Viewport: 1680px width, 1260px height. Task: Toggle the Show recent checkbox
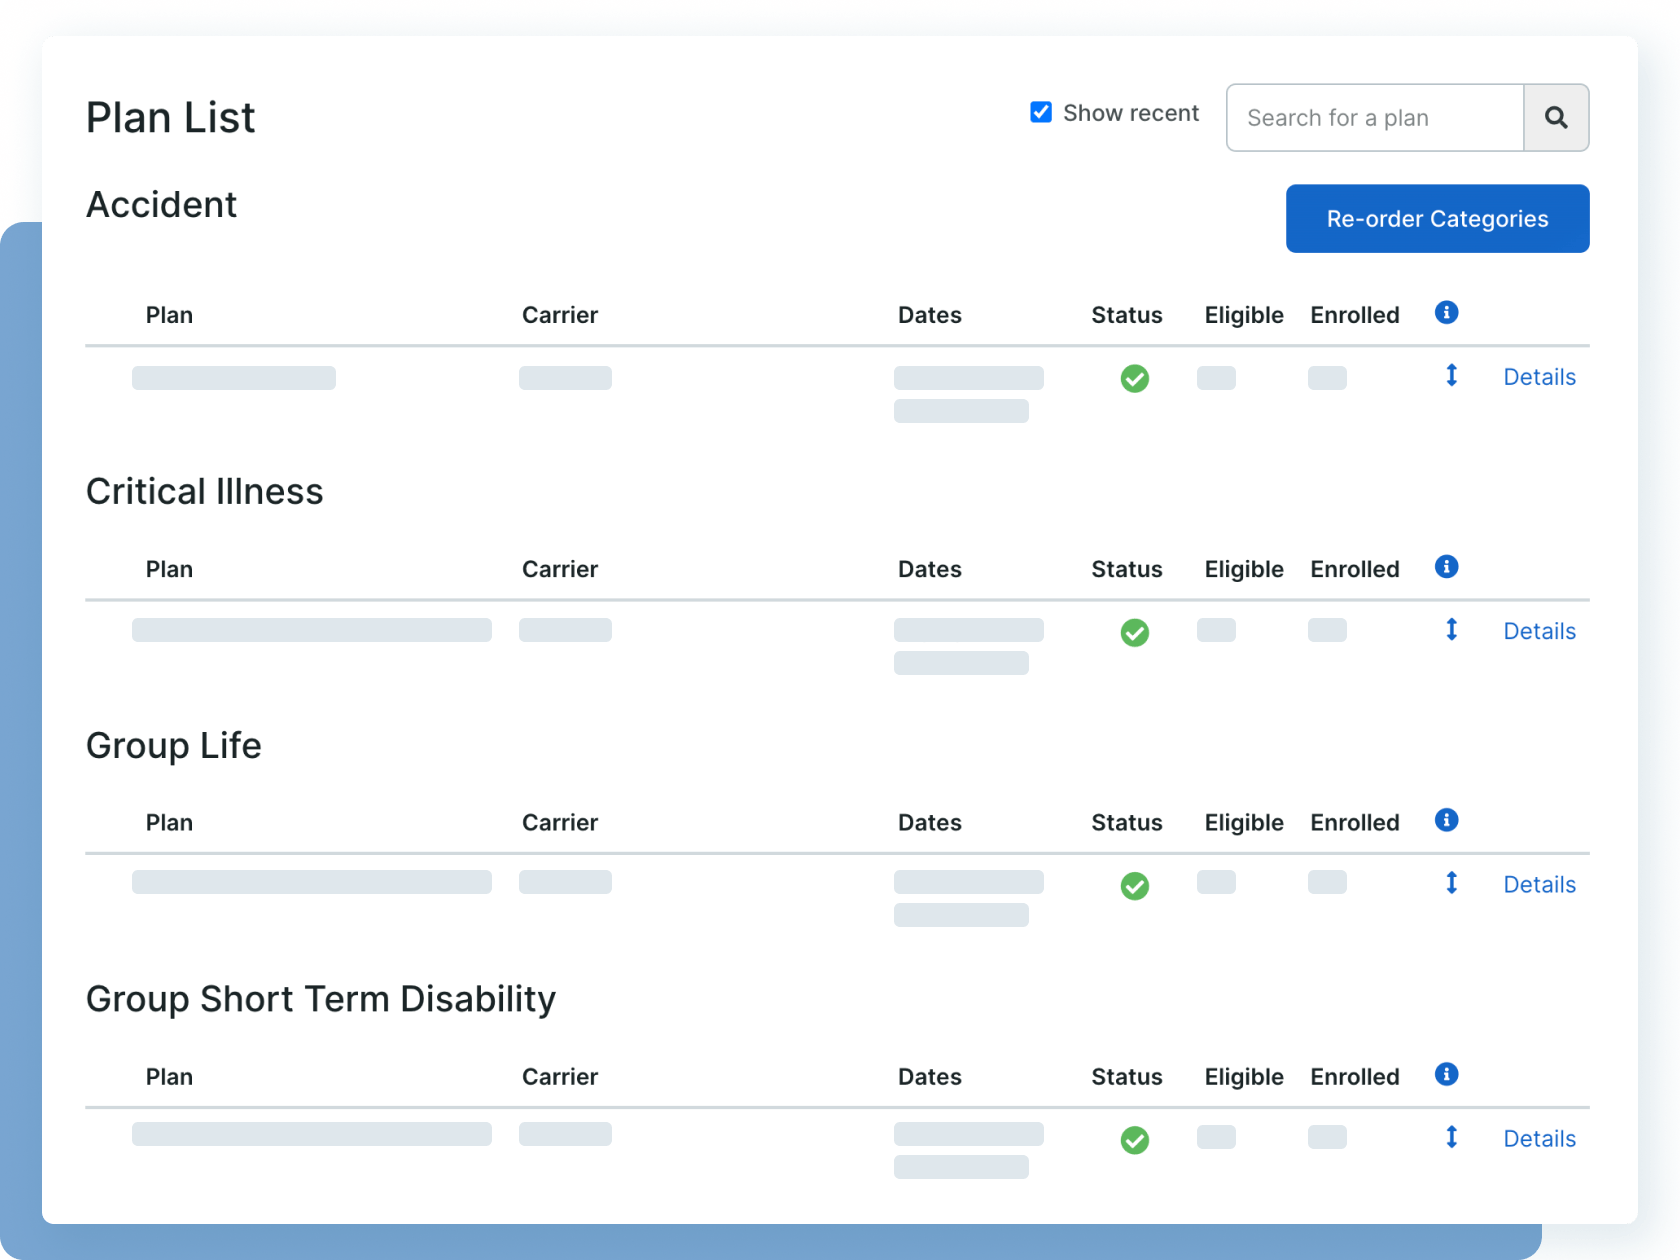click(x=1040, y=112)
